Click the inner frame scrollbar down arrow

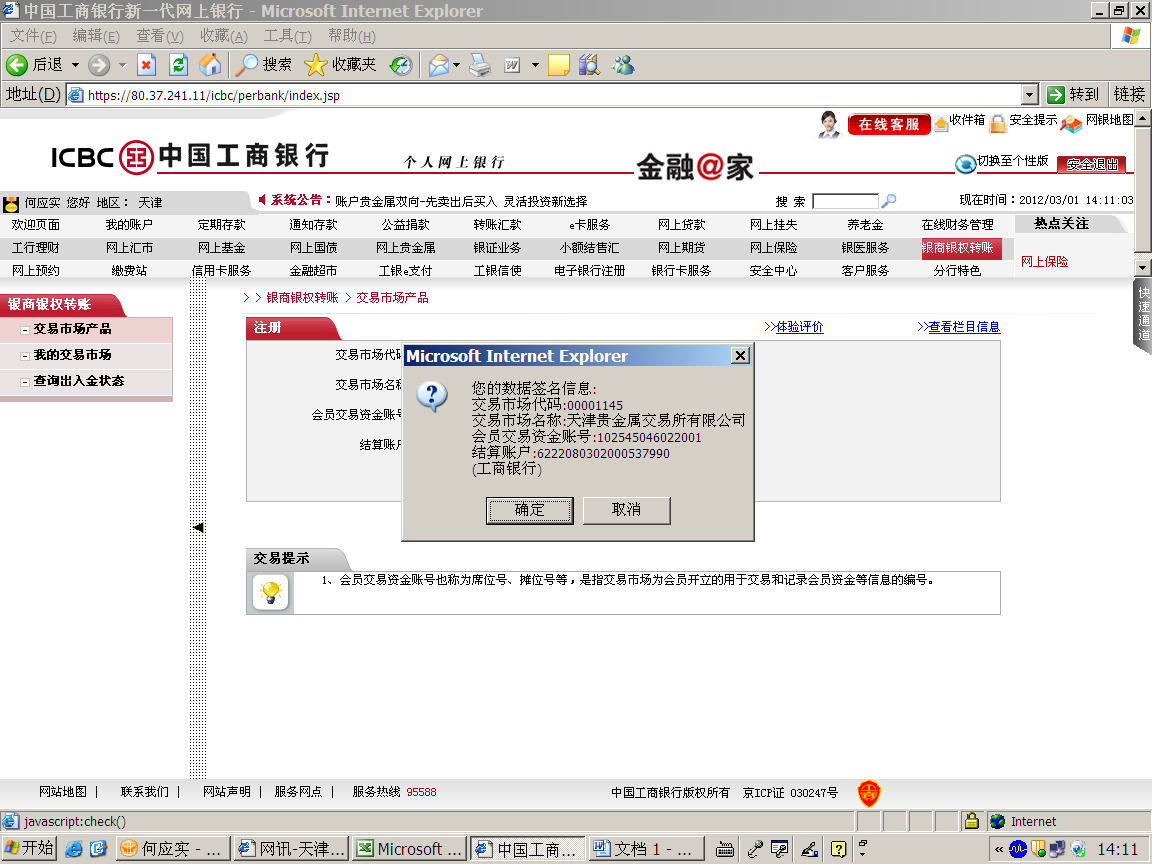pyautogui.click(x=1143, y=267)
